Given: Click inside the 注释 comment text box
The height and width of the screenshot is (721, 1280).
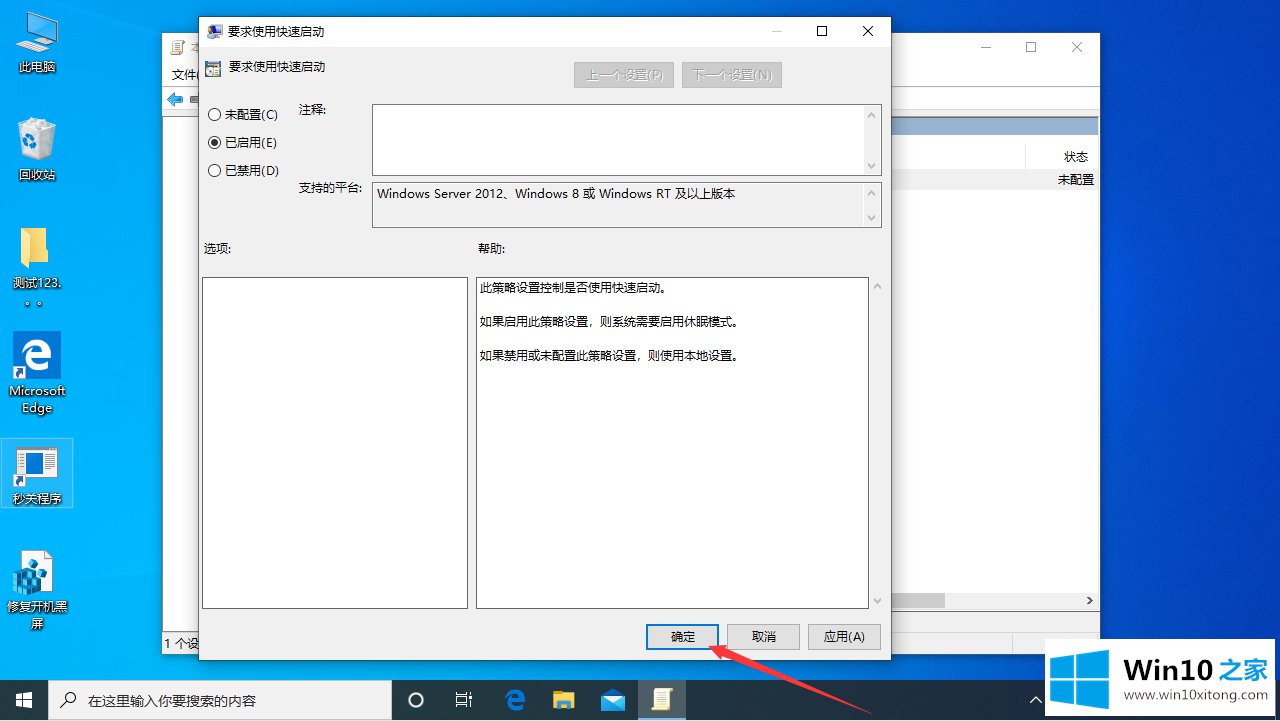Looking at the screenshot, I should (618, 140).
